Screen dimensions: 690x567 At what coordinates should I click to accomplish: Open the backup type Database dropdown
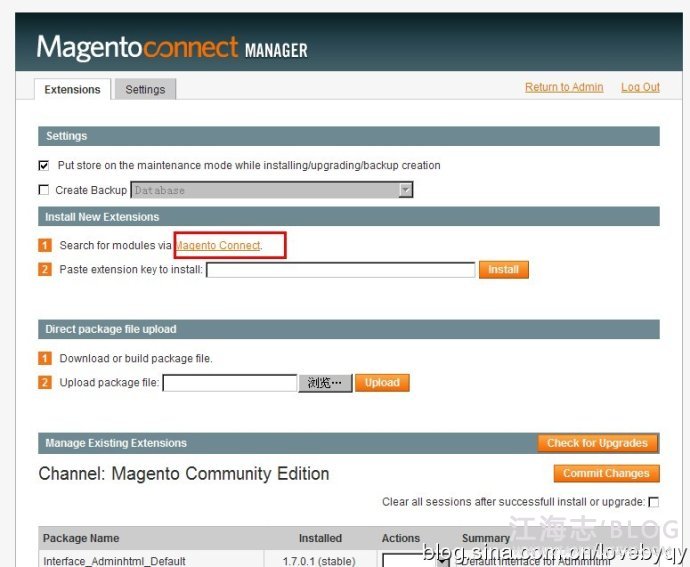click(x=272, y=190)
